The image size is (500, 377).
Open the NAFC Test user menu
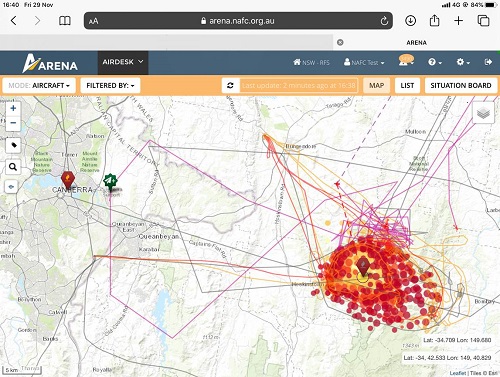[364, 62]
